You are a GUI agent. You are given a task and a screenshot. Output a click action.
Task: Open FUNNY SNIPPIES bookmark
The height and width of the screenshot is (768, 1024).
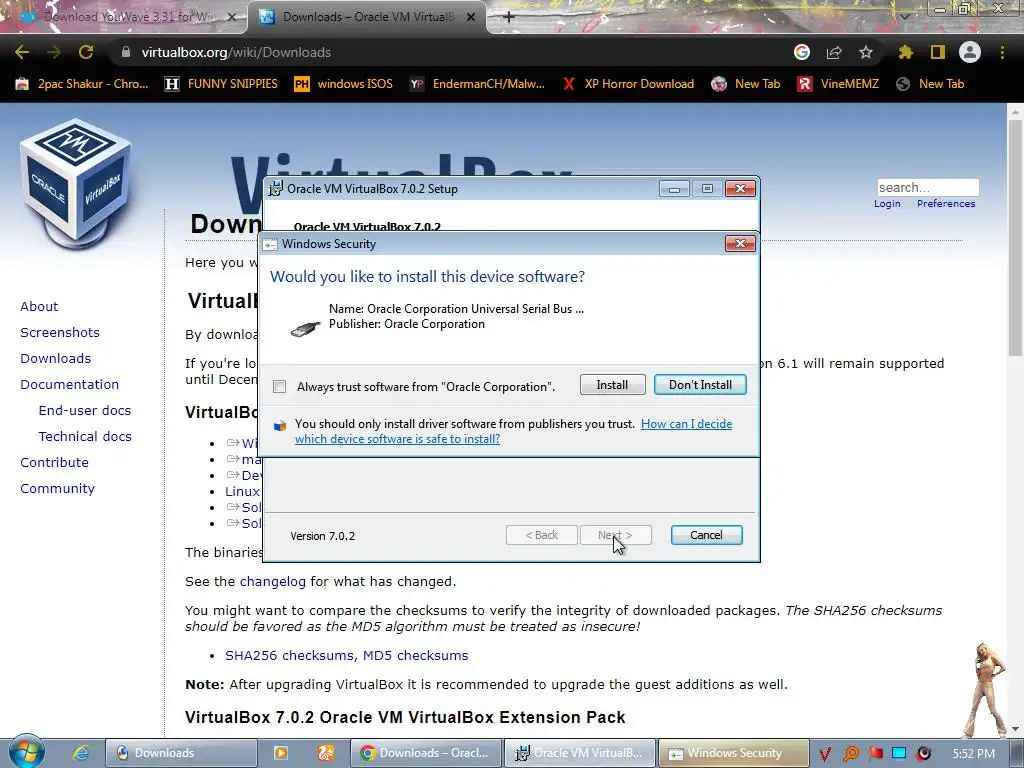(x=221, y=84)
